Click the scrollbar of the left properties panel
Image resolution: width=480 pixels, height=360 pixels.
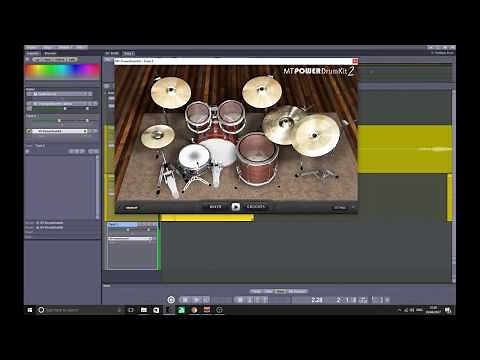(97, 187)
